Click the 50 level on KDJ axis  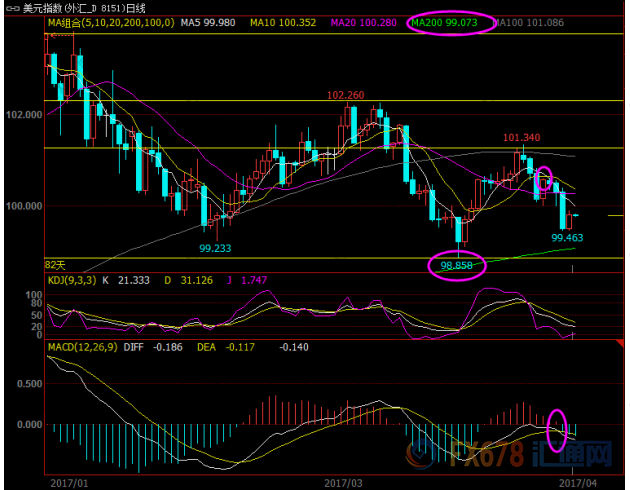(37, 315)
